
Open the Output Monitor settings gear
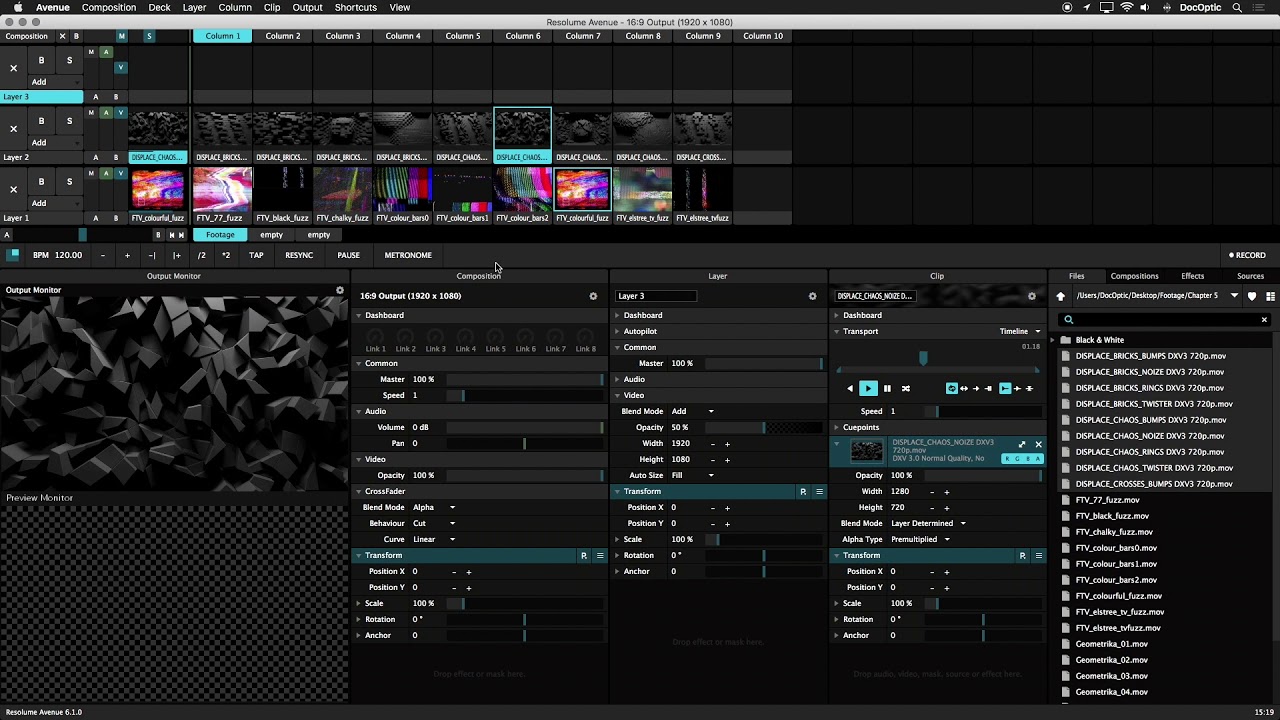pos(340,290)
